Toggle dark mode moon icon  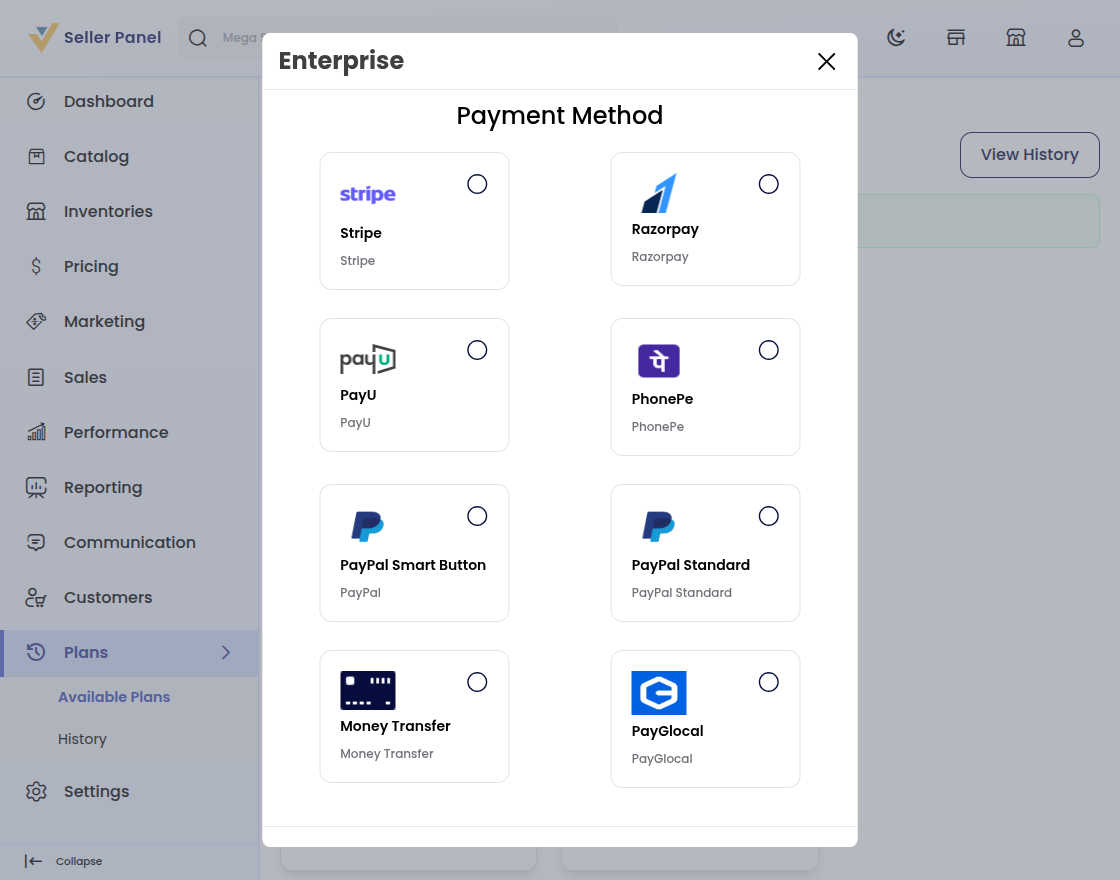[x=896, y=37]
